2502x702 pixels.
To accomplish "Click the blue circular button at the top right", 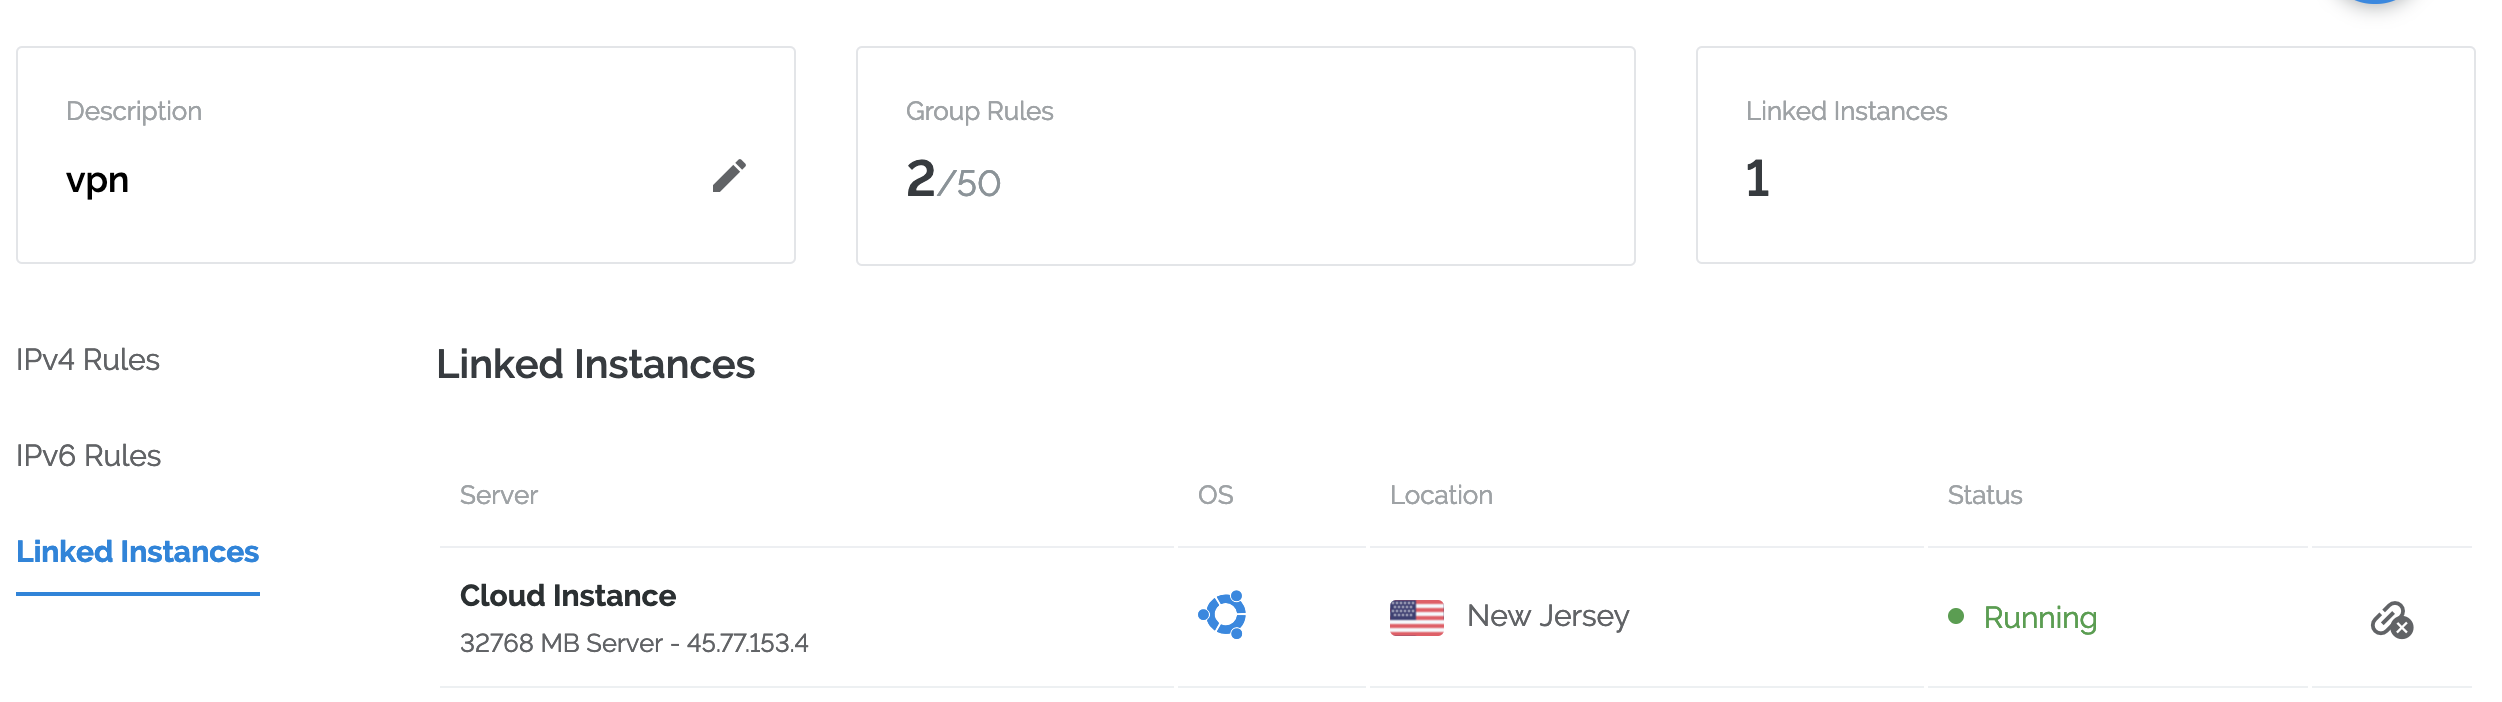I will 2375,2.
